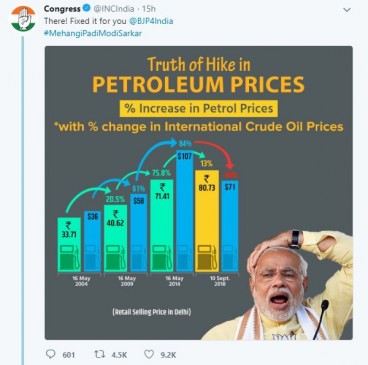Screen dimensions: 368x365
Task: Open the #MehangiPadiModiSarkar hashtag
Action: pos(93,33)
